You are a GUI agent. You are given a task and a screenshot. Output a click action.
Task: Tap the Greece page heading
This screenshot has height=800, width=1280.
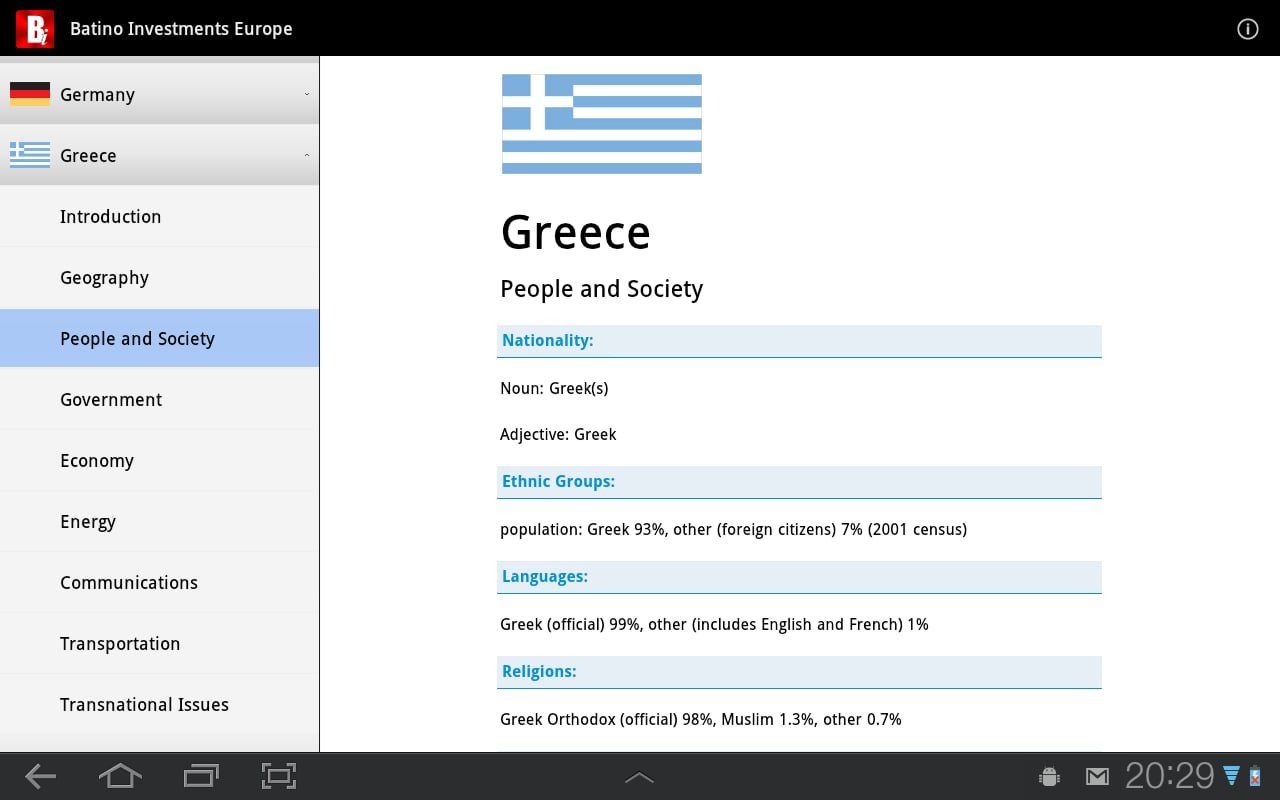tap(575, 233)
